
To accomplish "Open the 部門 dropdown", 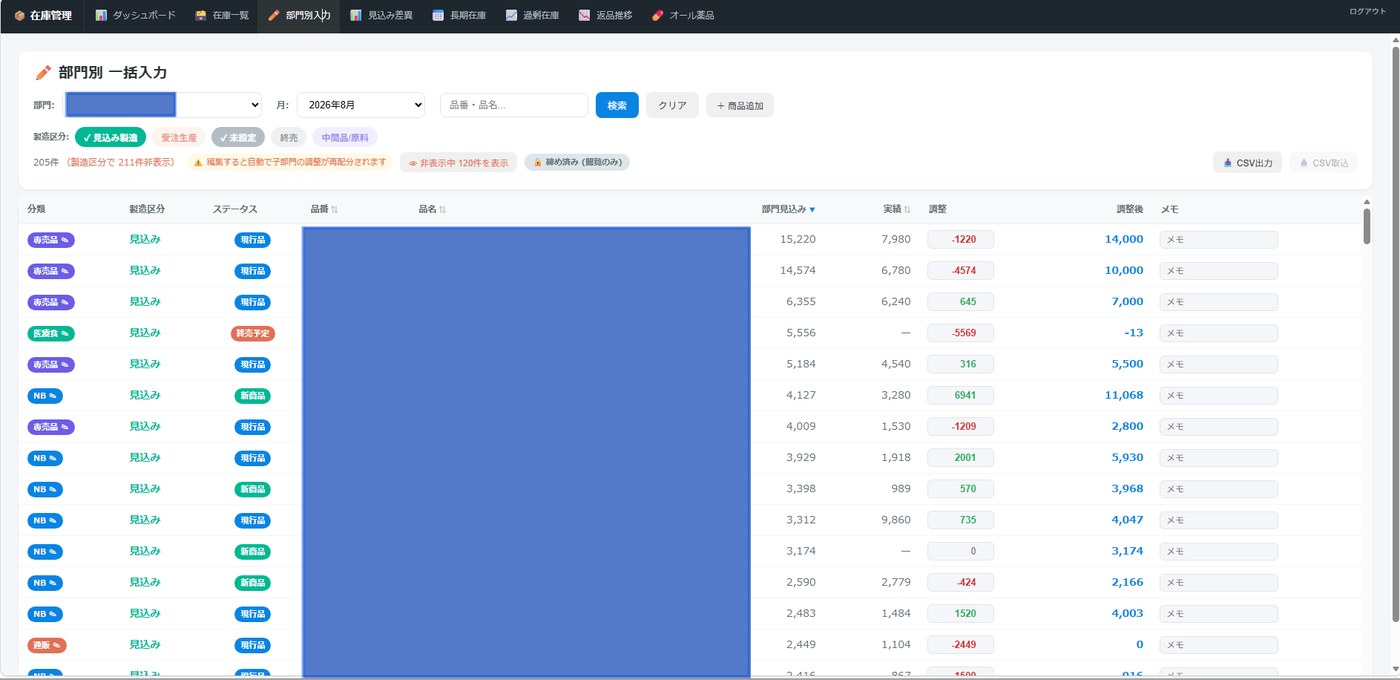I will click(163, 104).
